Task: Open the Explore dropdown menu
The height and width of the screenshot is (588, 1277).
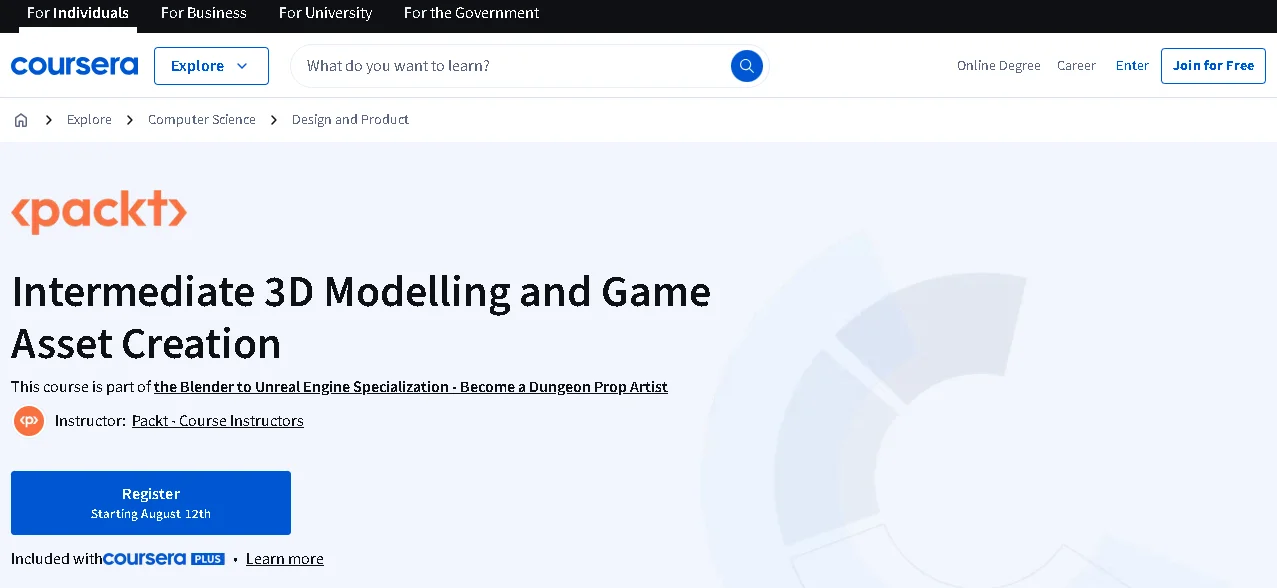Action: click(211, 65)
